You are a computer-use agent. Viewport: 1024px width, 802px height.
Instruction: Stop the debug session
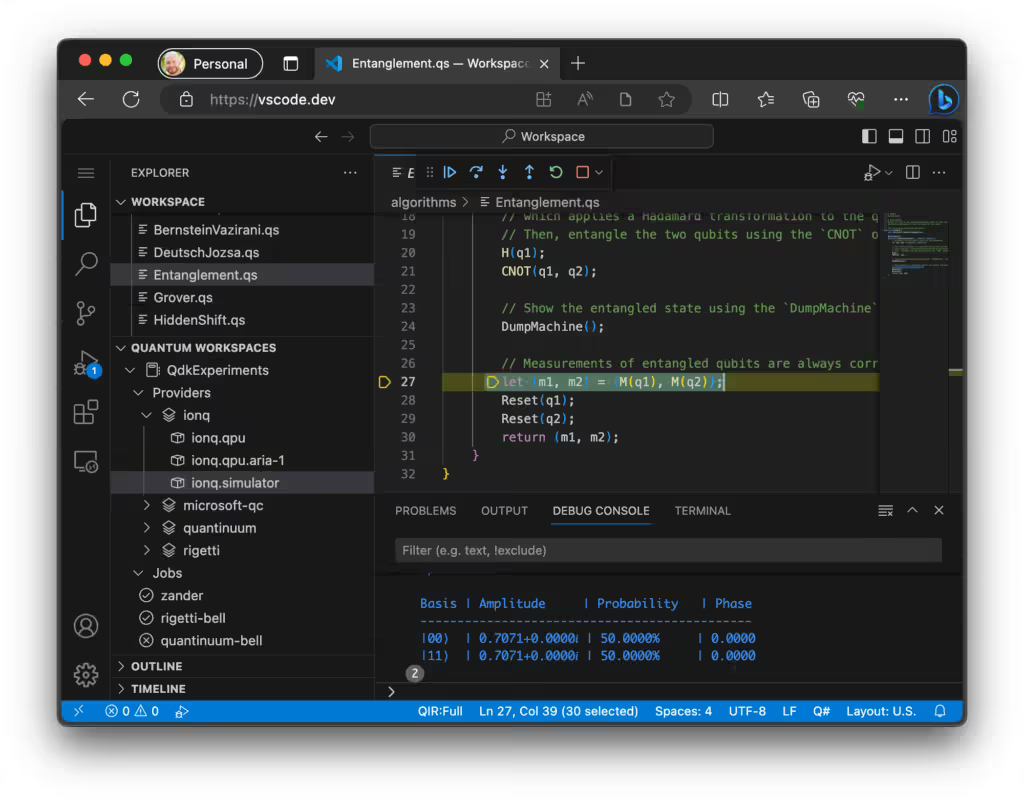tap(583, 172)
